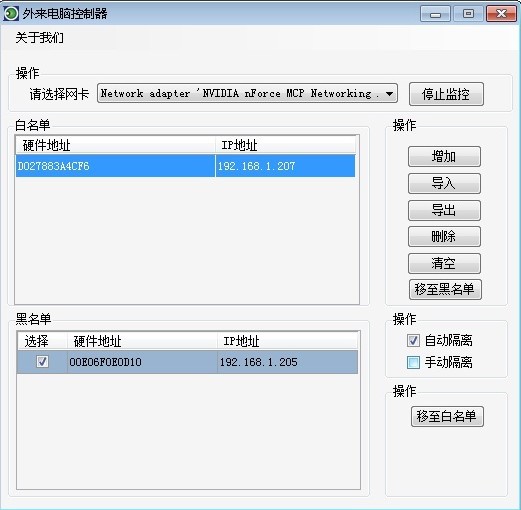Screen dimensions: 521x510
Task: Click the blacklist 选择 column header
Action: pos(42,341)
